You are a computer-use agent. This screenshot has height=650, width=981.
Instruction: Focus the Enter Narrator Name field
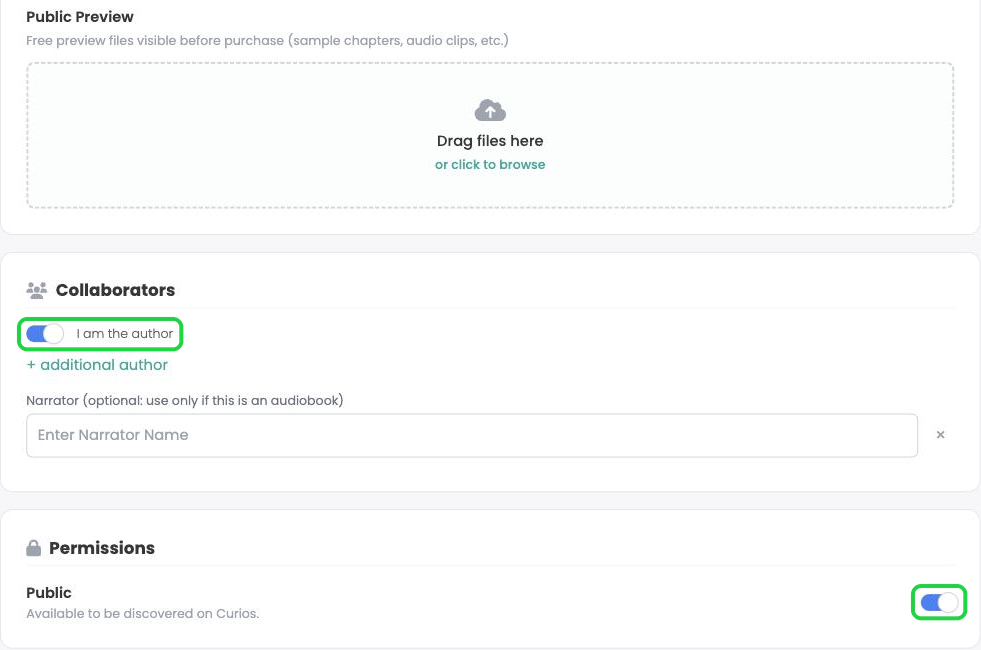tap(472, 435)
